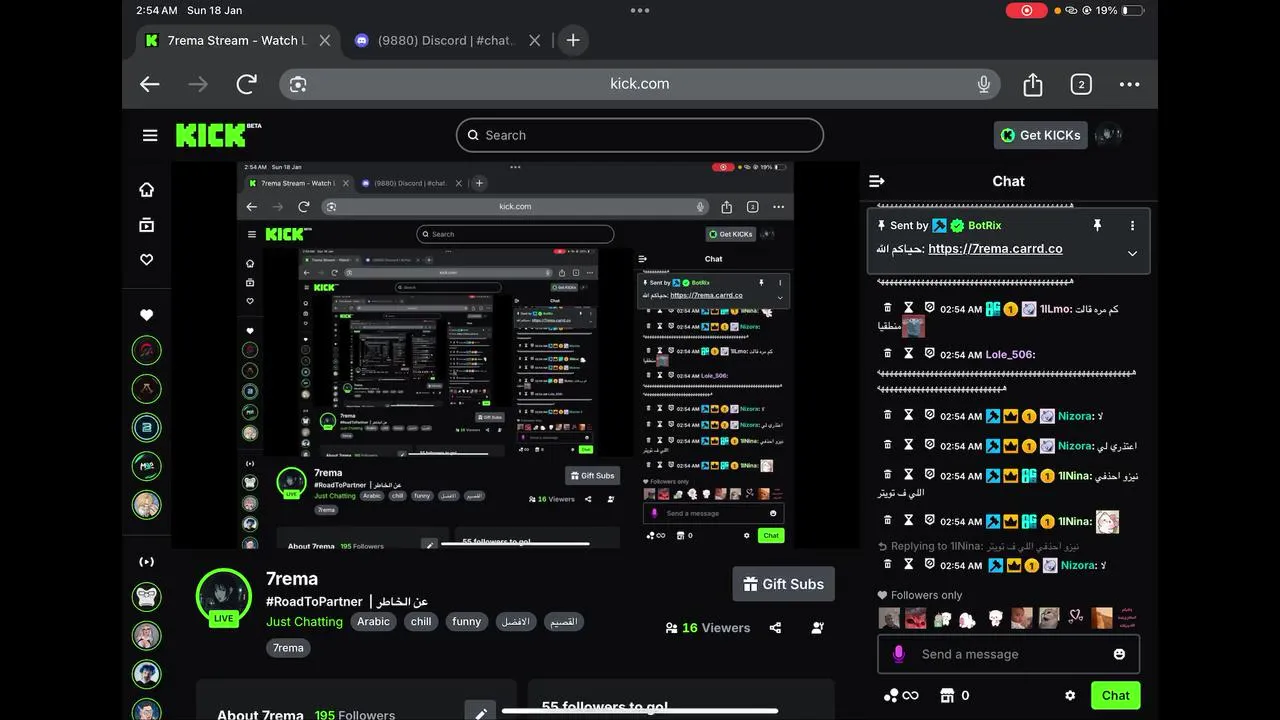The image size is (1280, 720).
Task: Open a new browser tab with plus
Action: (573, 40)
